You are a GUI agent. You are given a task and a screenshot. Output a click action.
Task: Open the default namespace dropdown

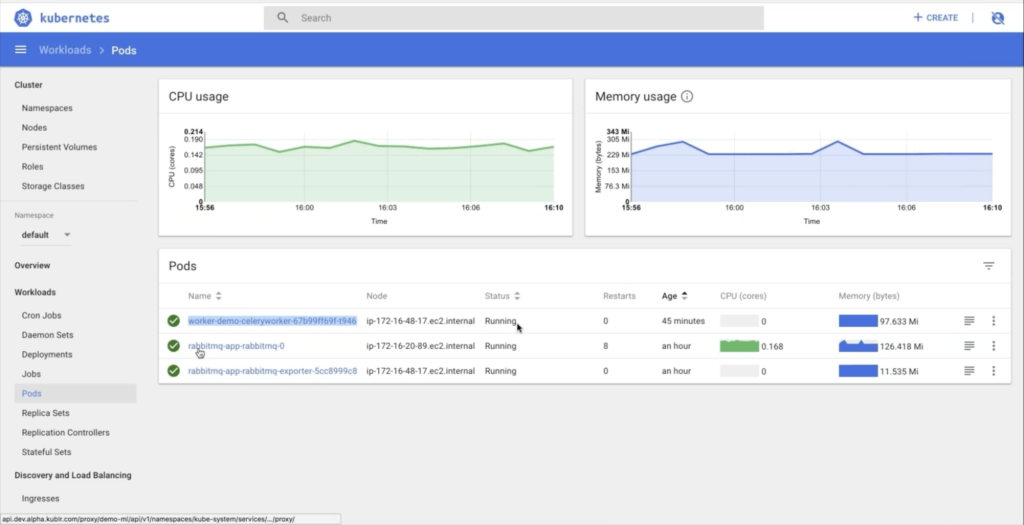click(x=46, y=234)
